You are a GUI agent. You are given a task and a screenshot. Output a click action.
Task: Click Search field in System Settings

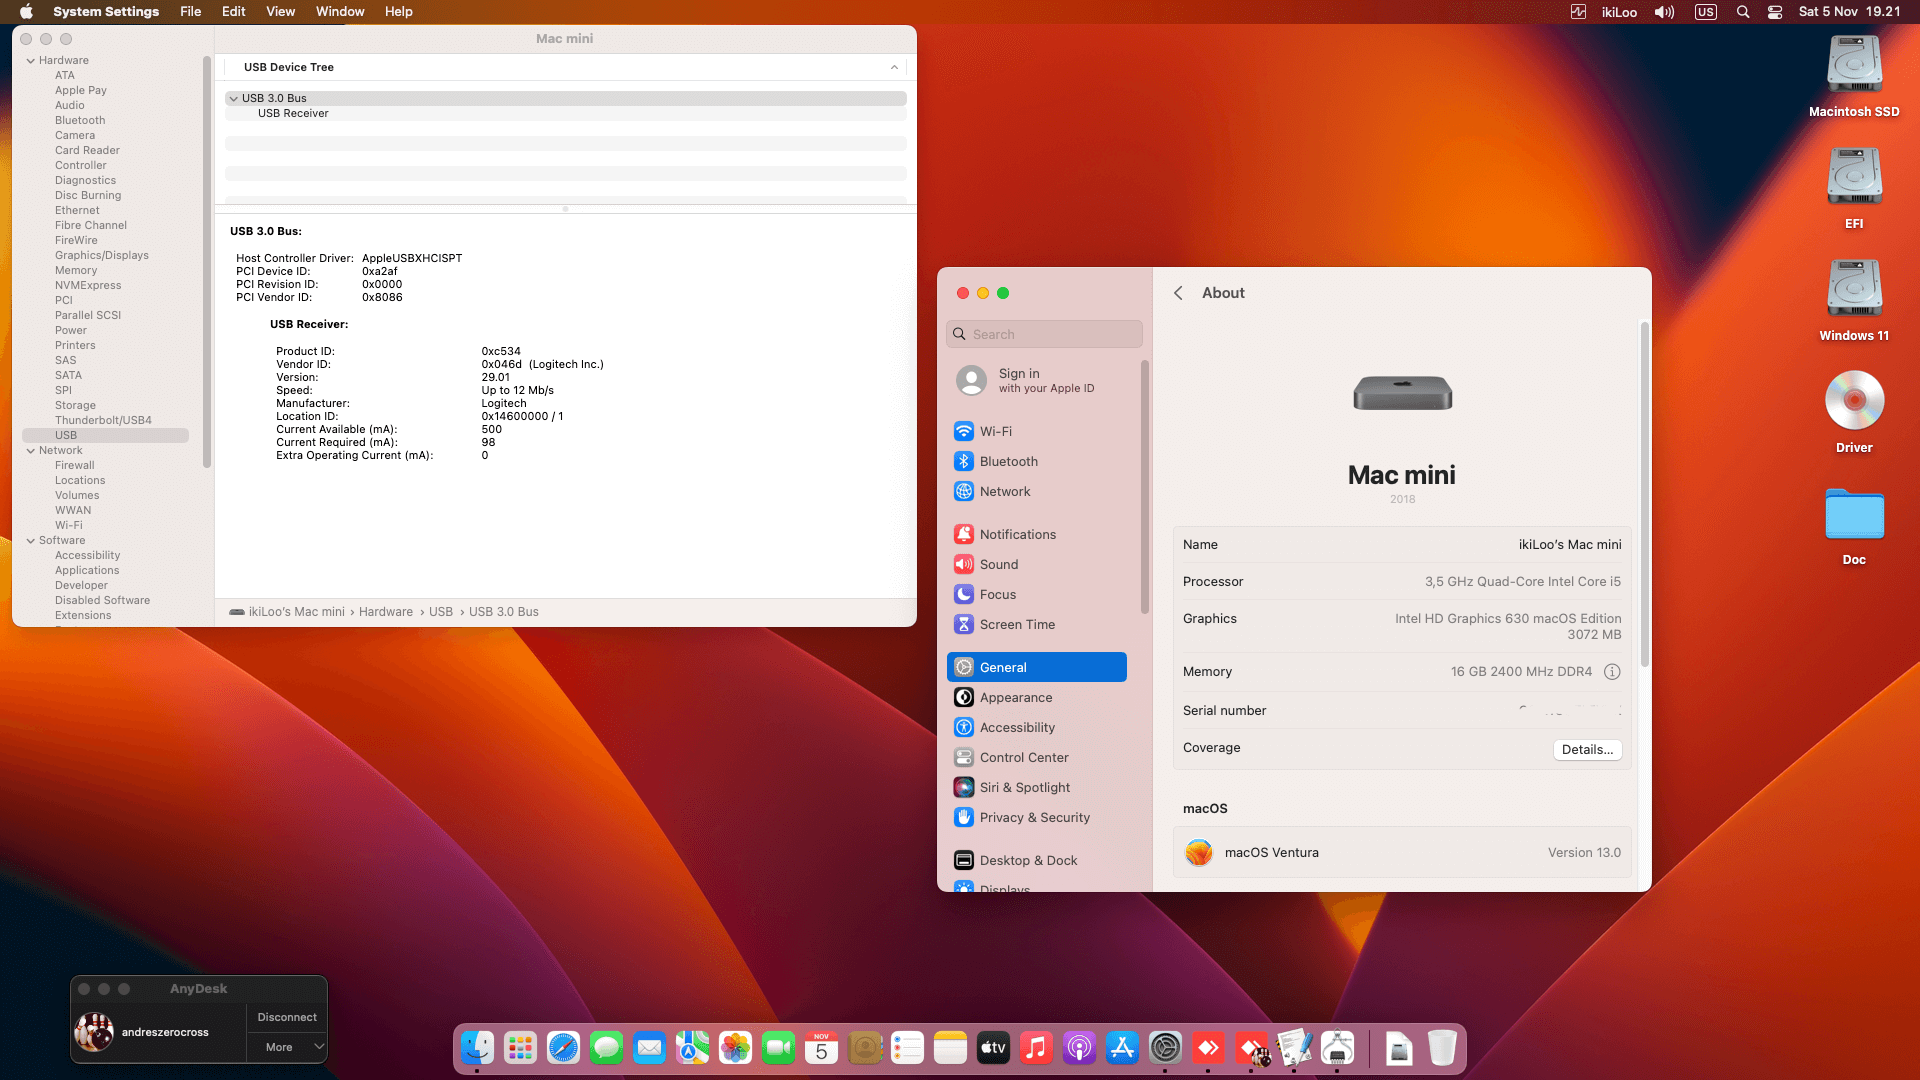[x=1044, y=334]
